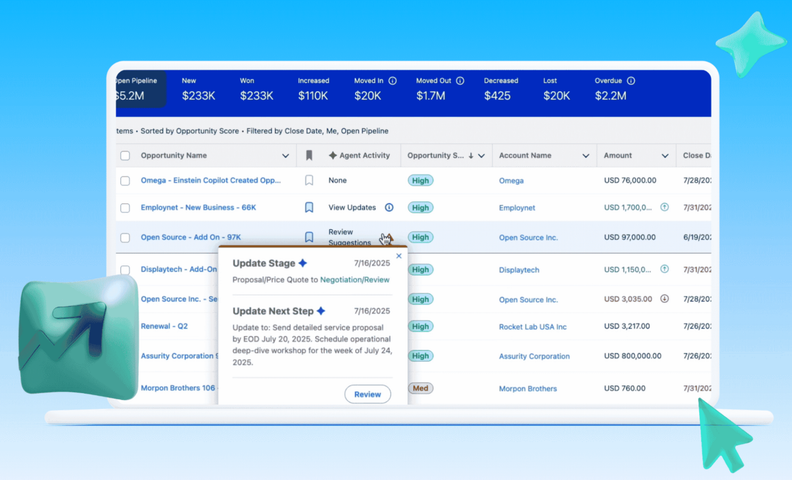Click sparkle icon next to Update Next Step
This screenshot has width=792, height=480.
tap(321, 311)
